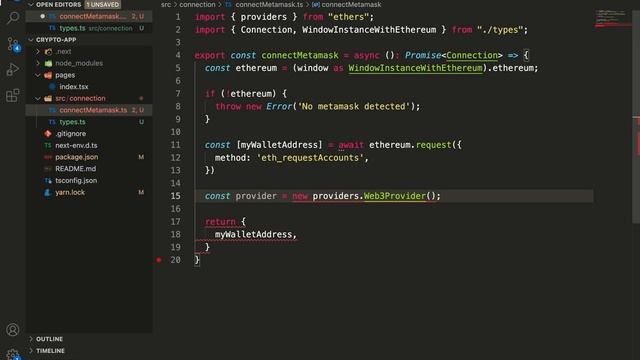Select connectMetamask in Open Editors list
This screenshot has height=360, width=640.
89,16
